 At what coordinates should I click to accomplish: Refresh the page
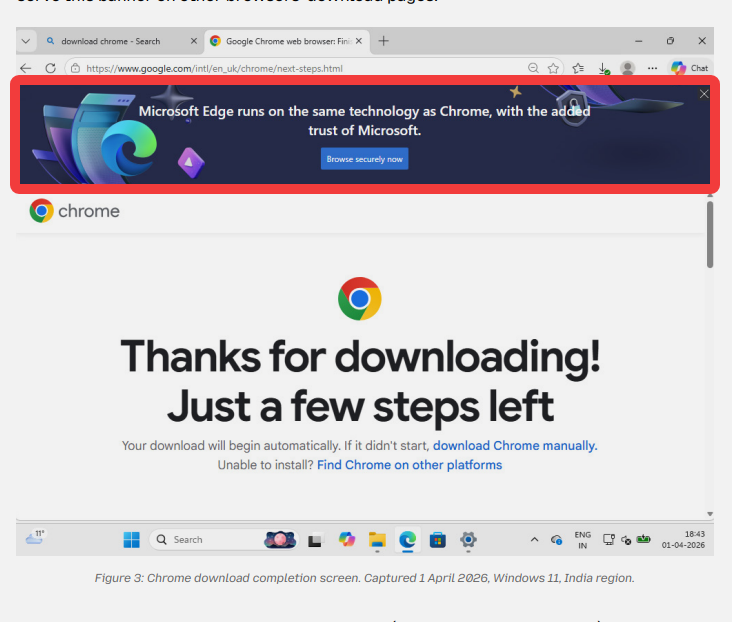[x=50, y=68]
